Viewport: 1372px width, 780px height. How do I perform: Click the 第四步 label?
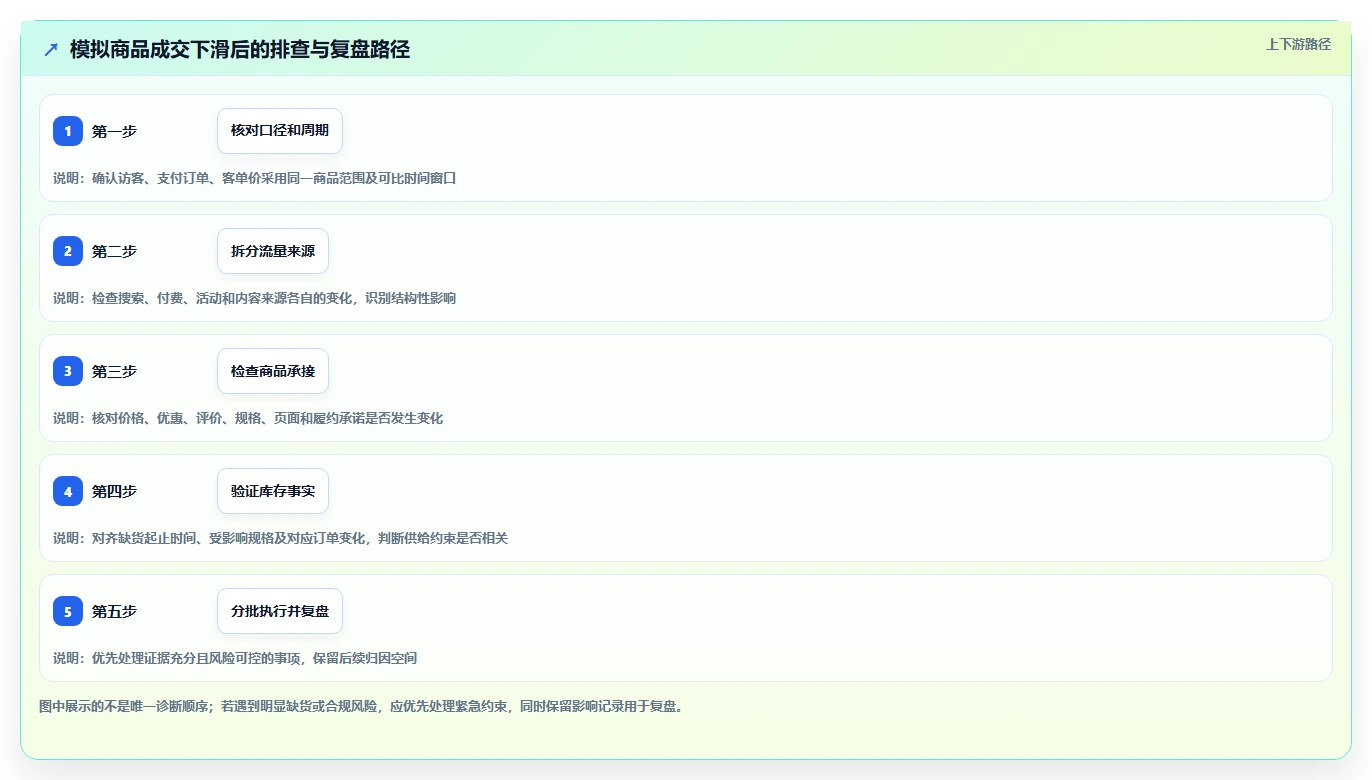114,491
